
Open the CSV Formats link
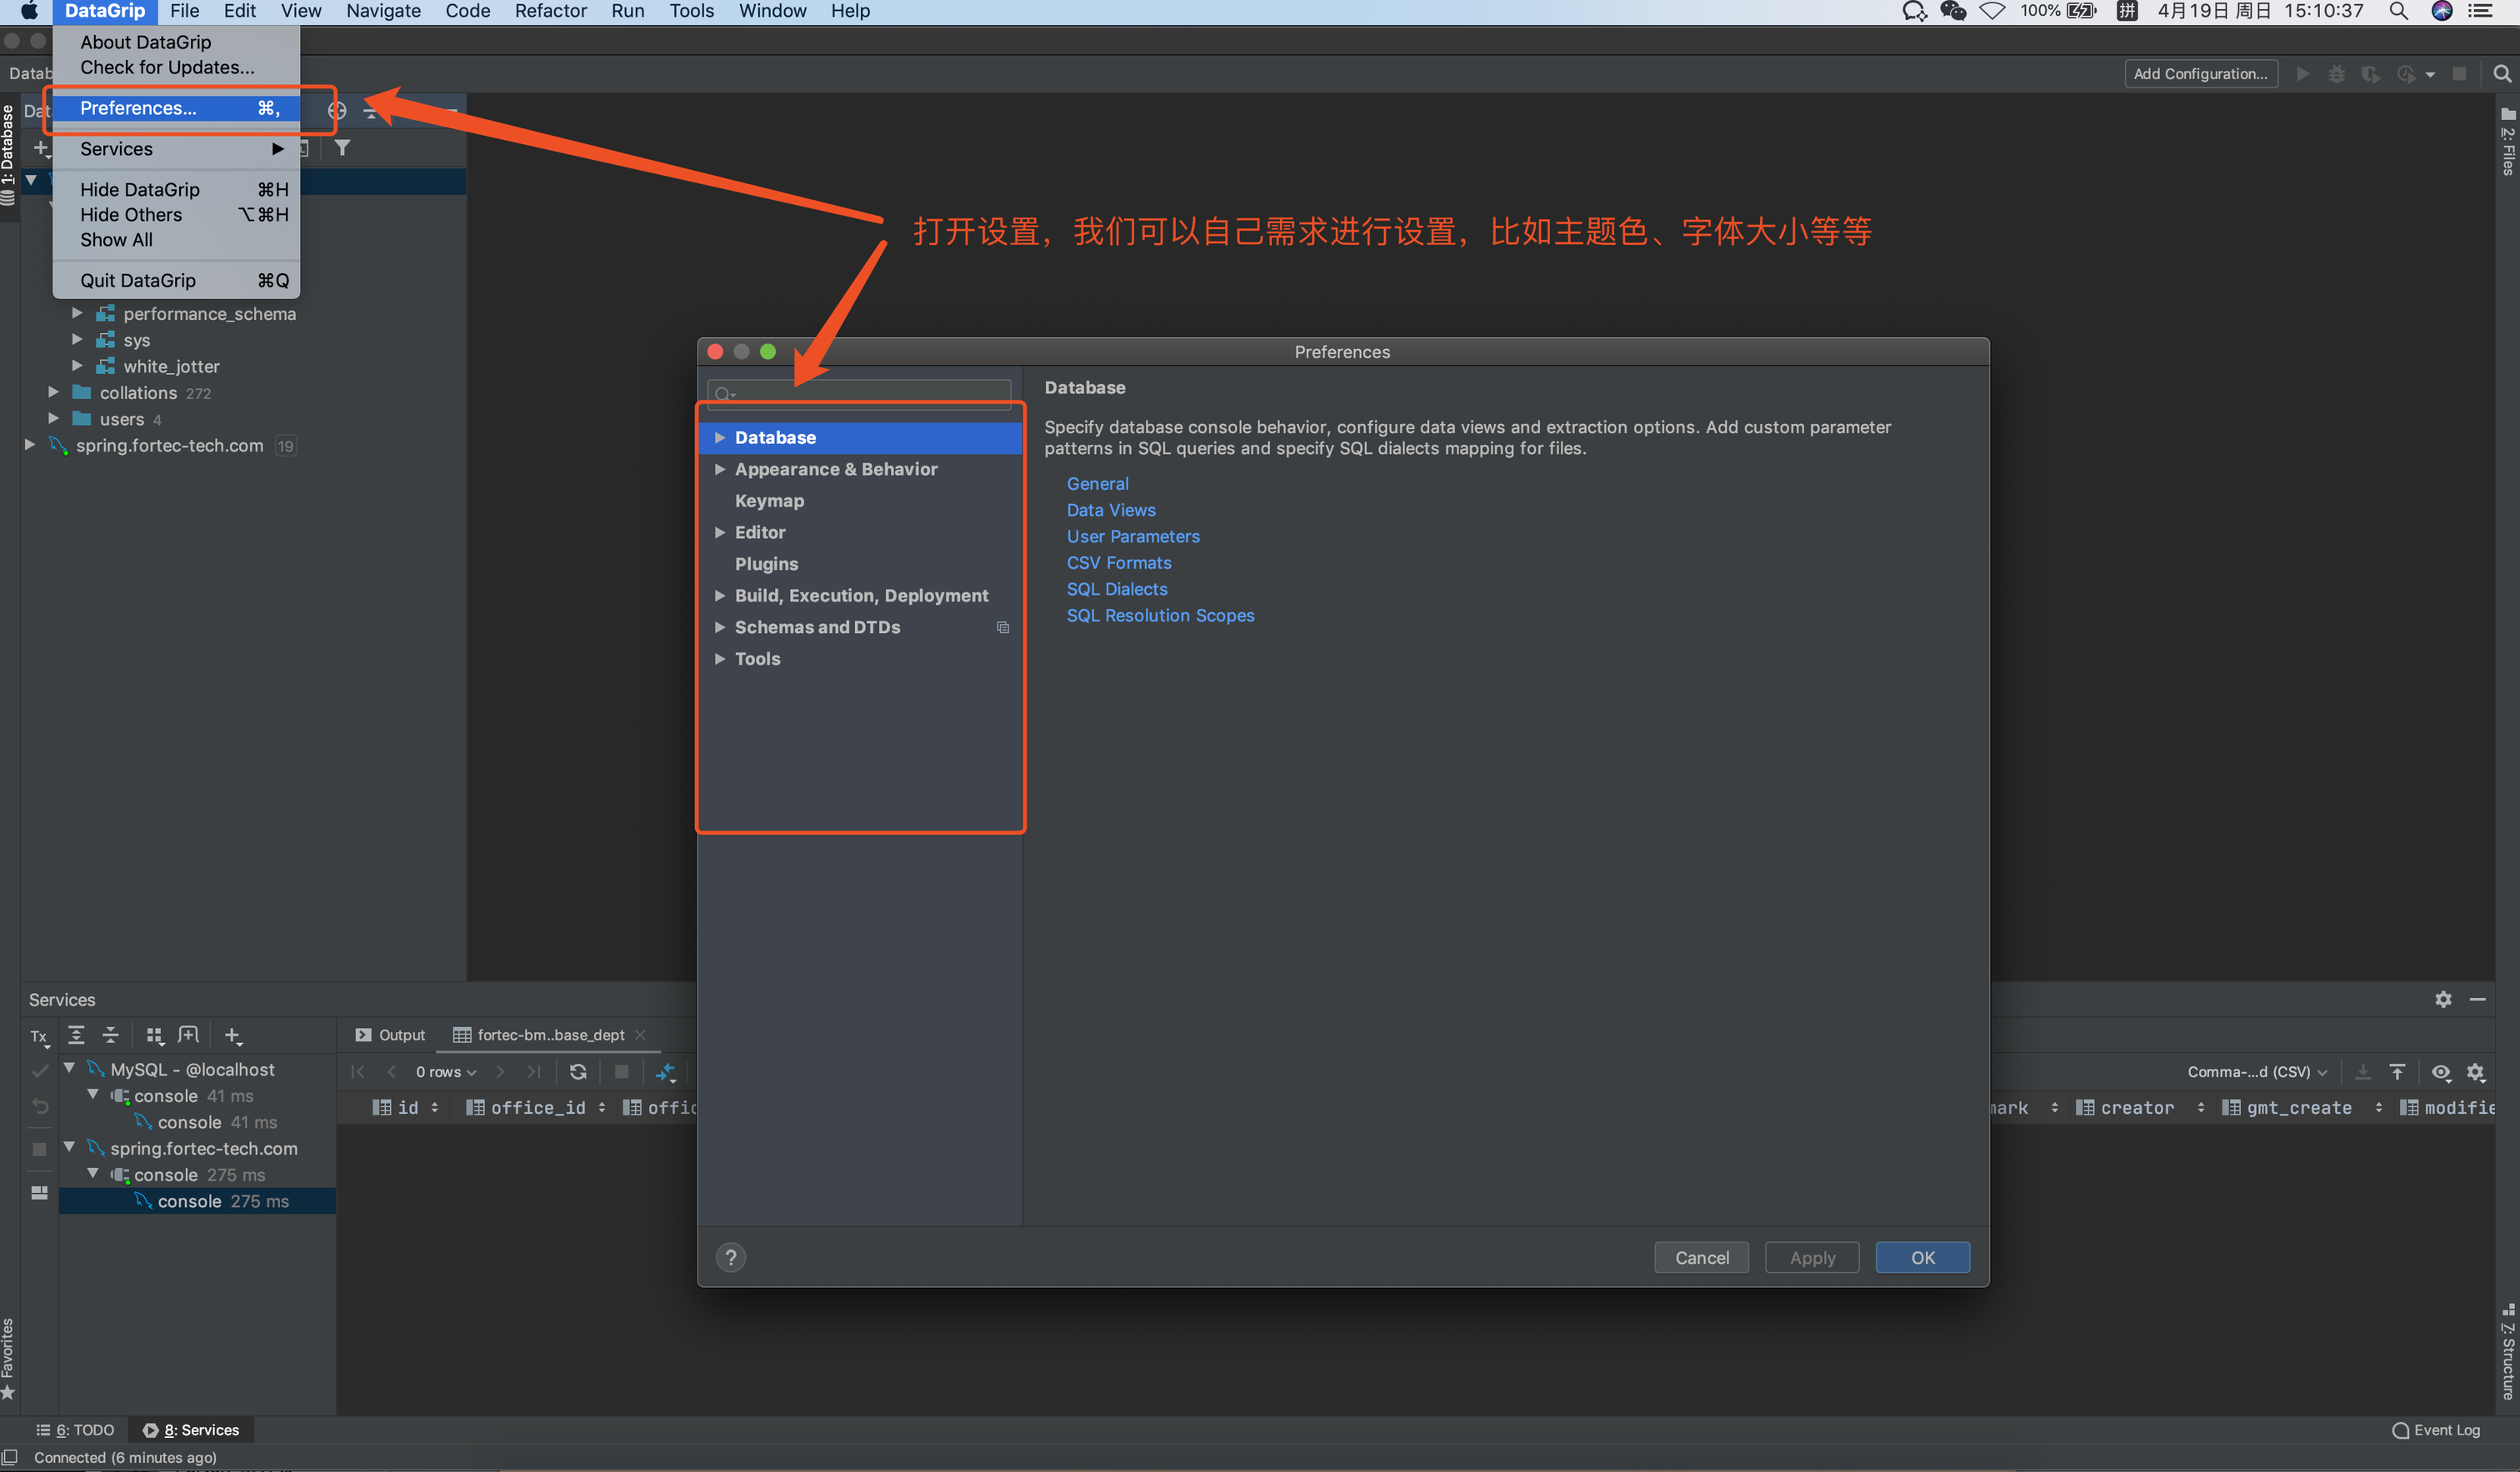pyautogui.click(x=1119, y=563)
